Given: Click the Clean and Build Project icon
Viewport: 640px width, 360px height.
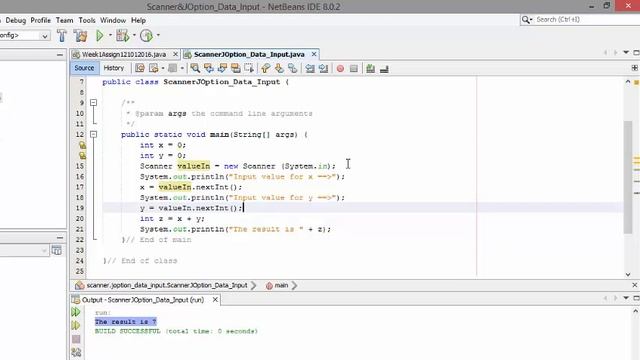Looking at the screenshot, I should (80, 36).
